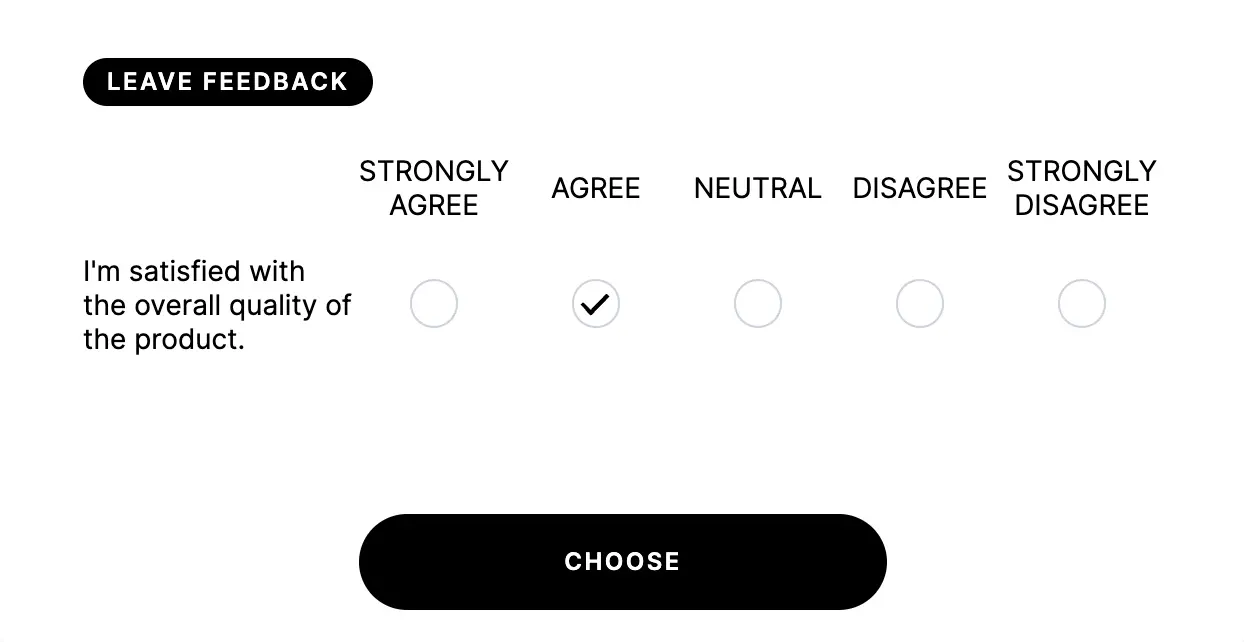Tap the black CHOOSE pill button
The width and height of the screenshot is (1244, 642).
(x=622, y=561)
